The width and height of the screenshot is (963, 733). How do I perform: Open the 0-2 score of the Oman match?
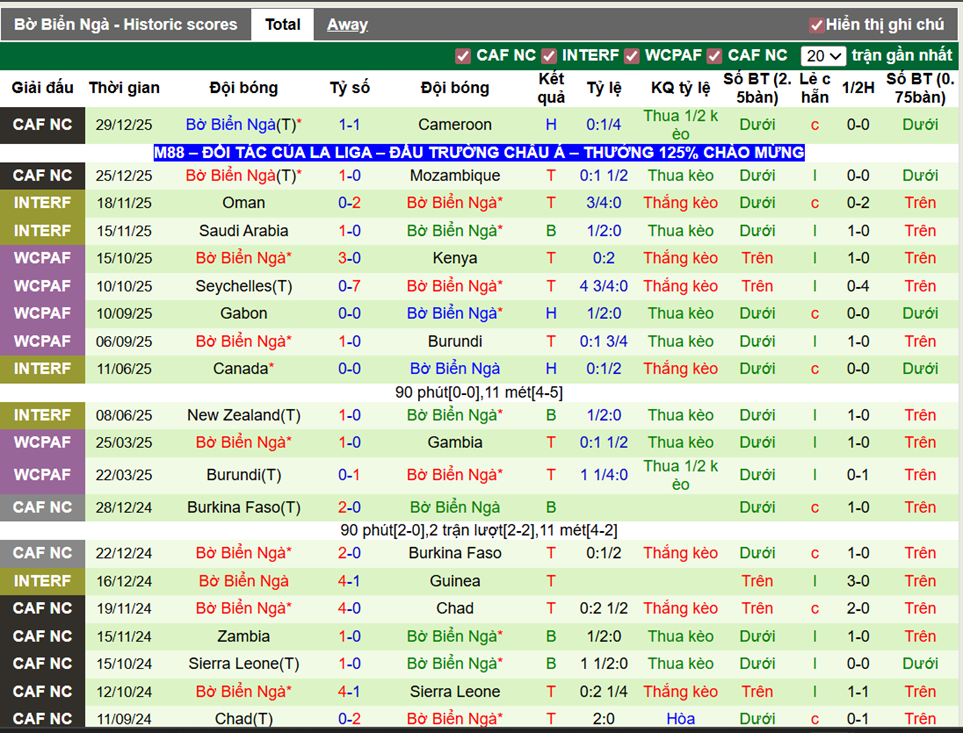(349, 203)
